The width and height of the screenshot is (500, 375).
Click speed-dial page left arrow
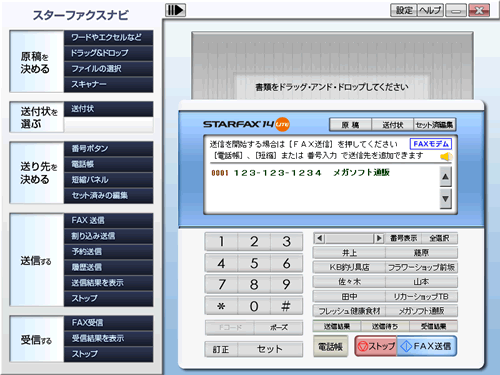[319, 238]
